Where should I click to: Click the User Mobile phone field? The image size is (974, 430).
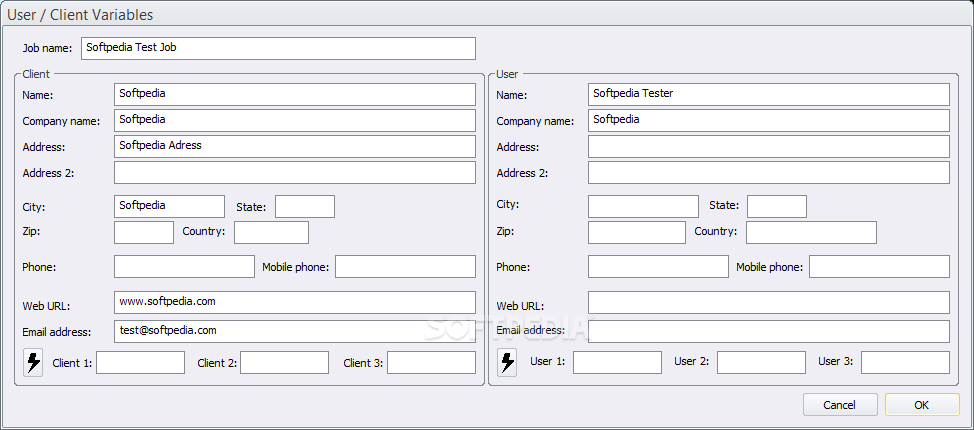click(880, 266)
